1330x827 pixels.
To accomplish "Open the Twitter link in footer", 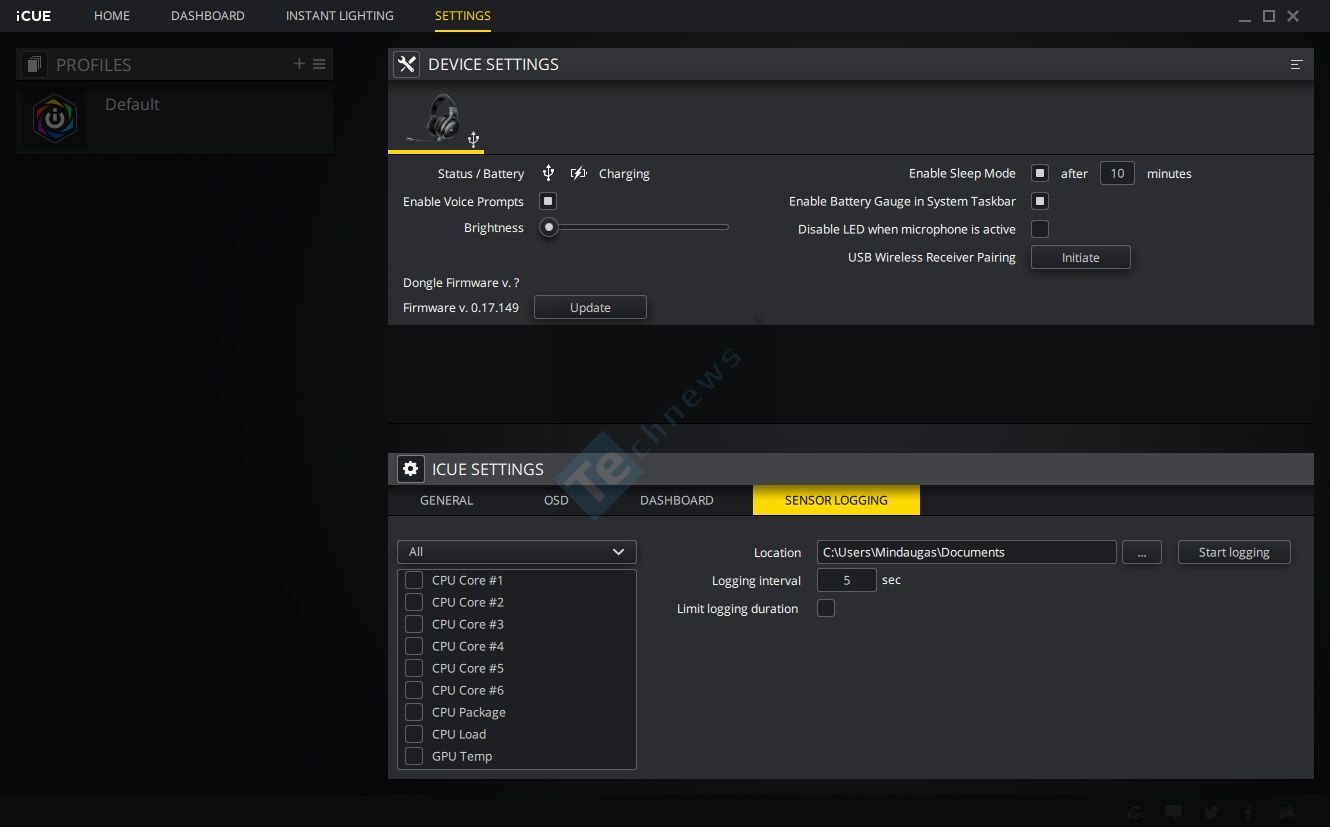I will (x=1211, y=812).
